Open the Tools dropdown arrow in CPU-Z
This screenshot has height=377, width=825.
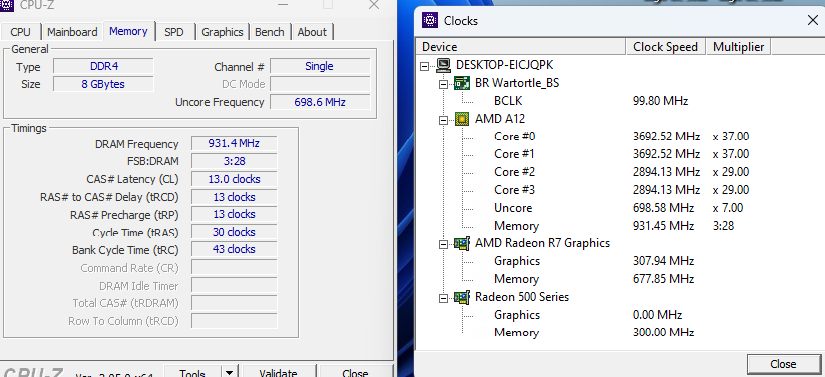[x=229, y=372]
